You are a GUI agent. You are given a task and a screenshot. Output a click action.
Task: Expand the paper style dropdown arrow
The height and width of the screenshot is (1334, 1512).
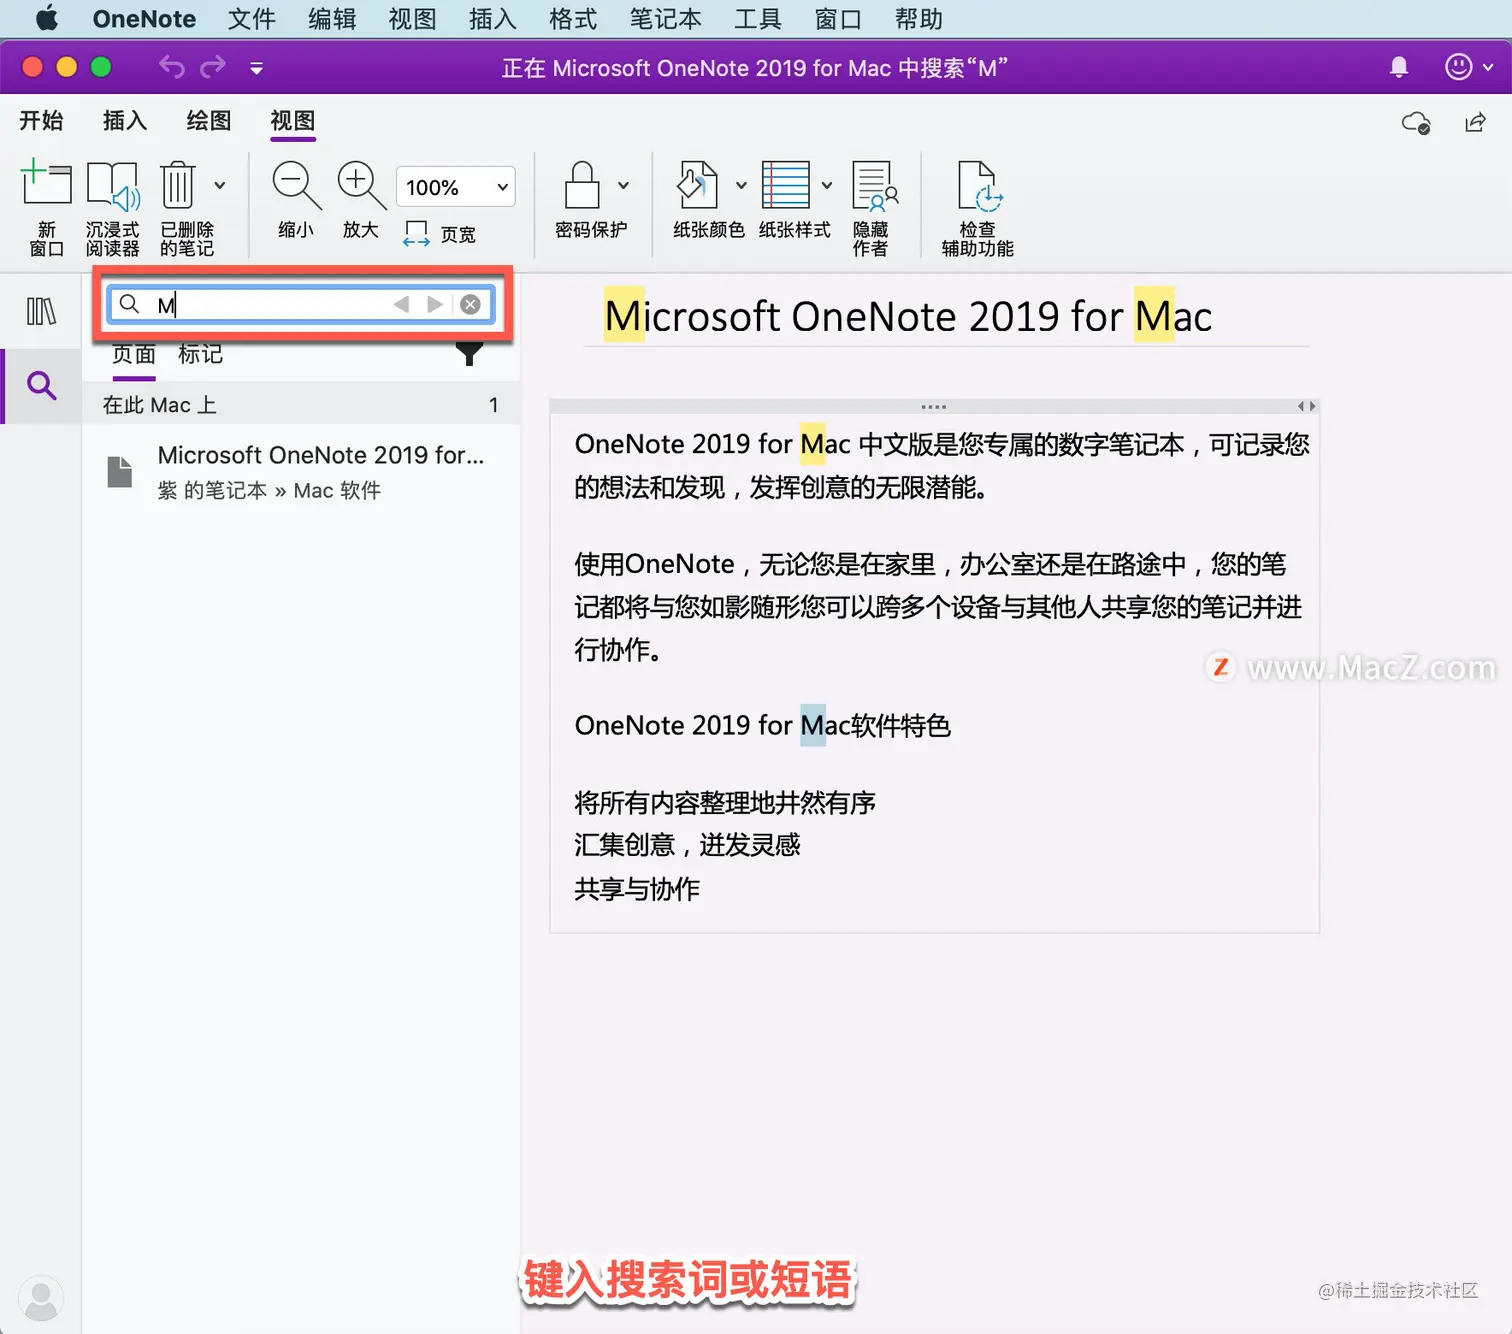pyautogui.click(x=827, y=185)
